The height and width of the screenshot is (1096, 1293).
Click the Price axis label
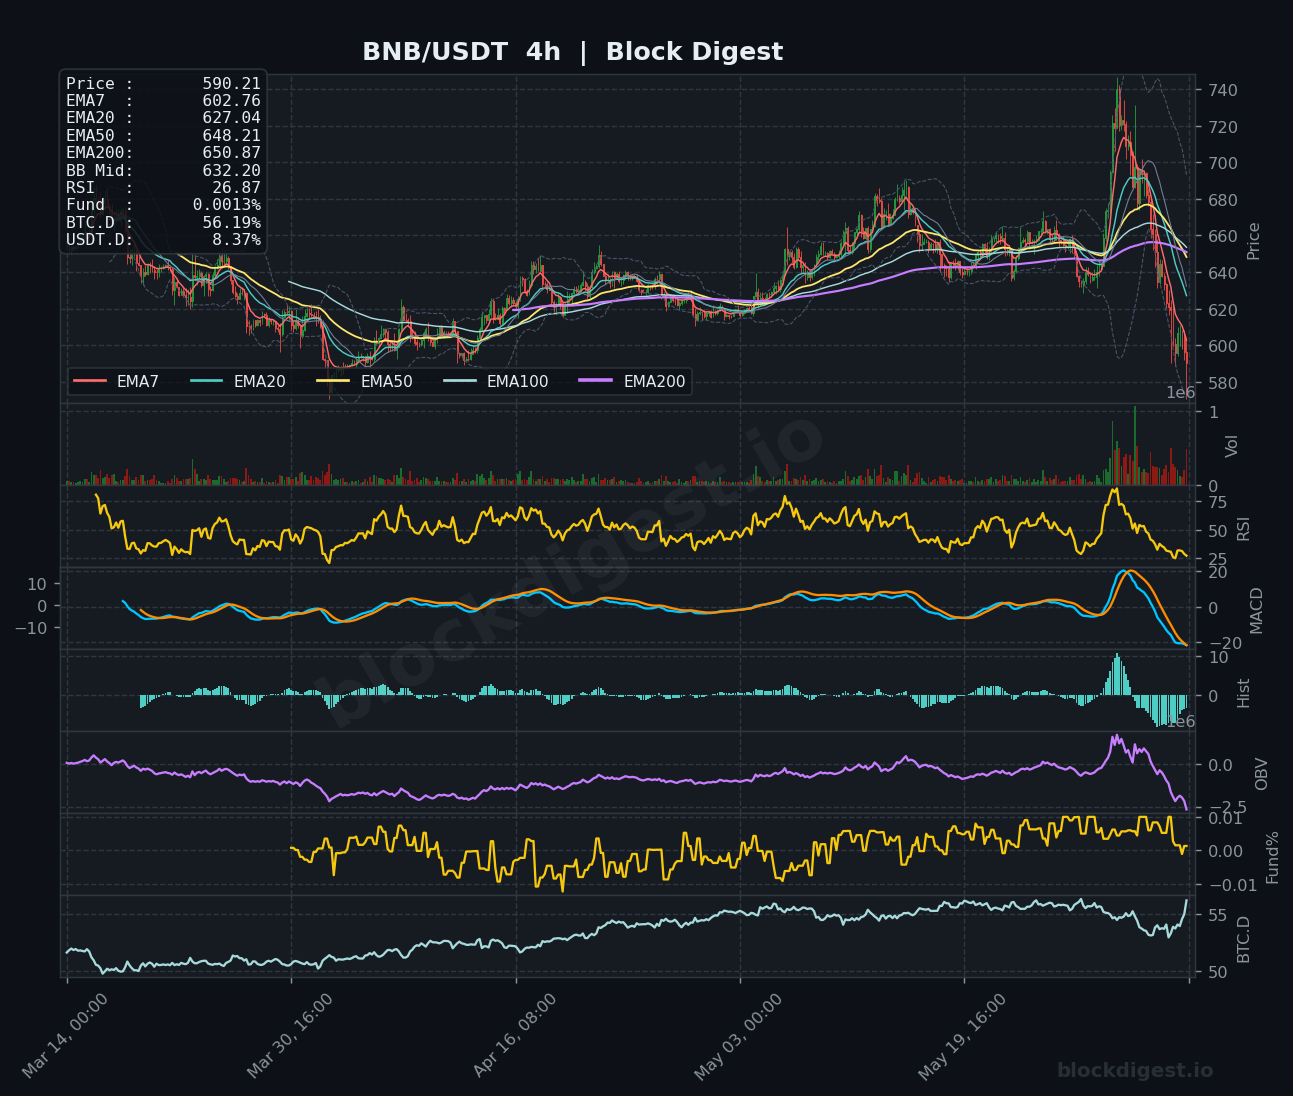(x=1253, y=241)
